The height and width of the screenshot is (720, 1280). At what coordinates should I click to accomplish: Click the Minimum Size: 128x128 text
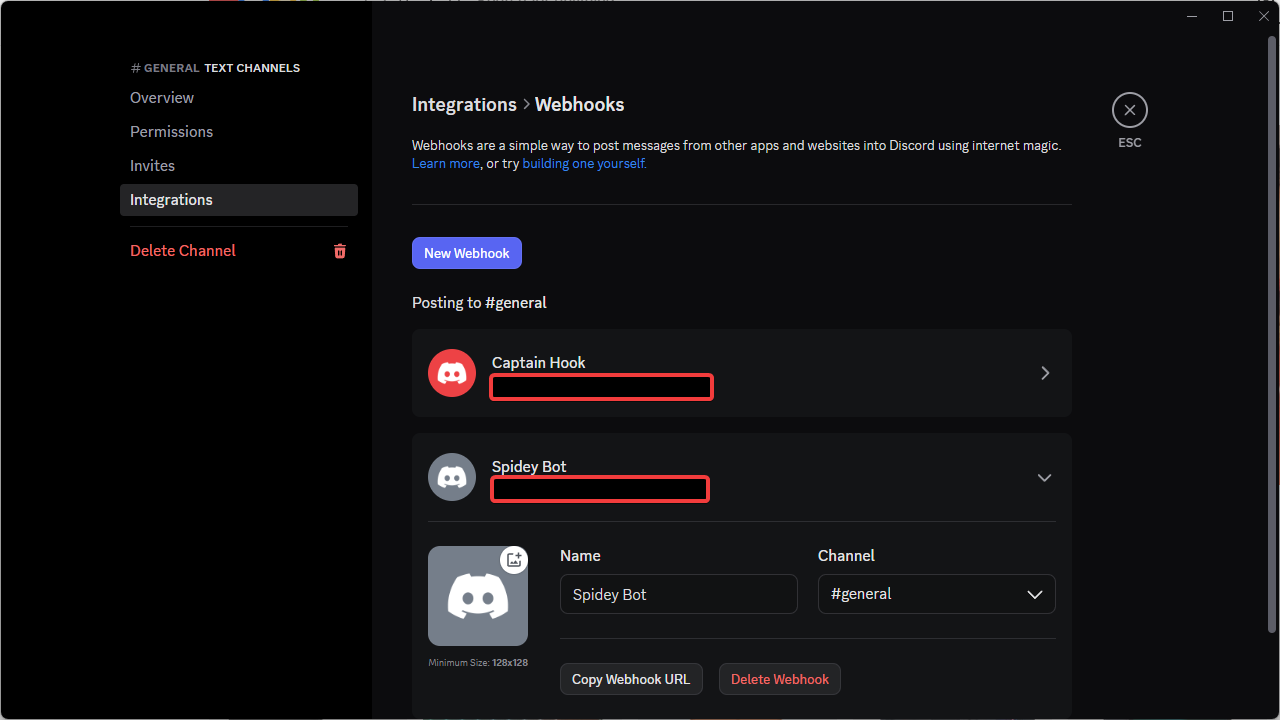(478, 663)
